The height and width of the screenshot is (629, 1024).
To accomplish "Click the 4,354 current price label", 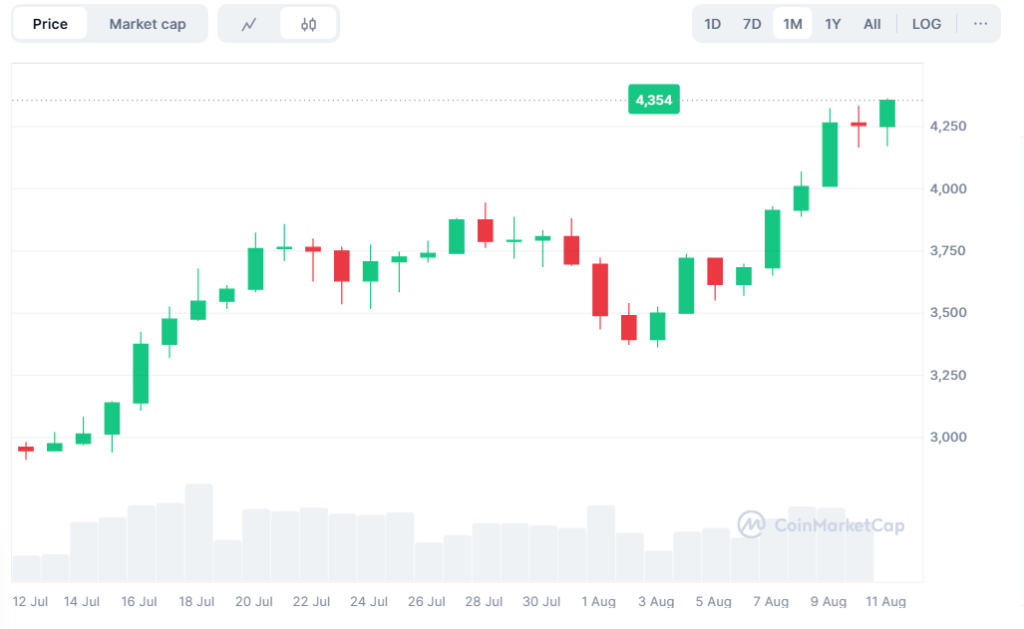I will click(653, 100).
